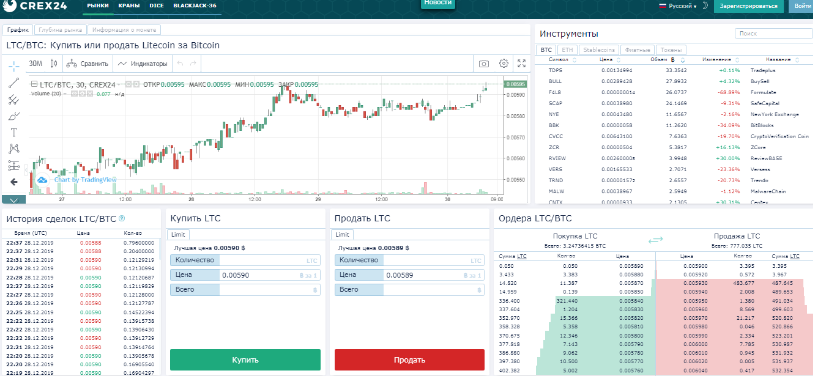Select the Text annotation tool
The image size is (813, 377).
pyautogui.click(x=14, y=132)
